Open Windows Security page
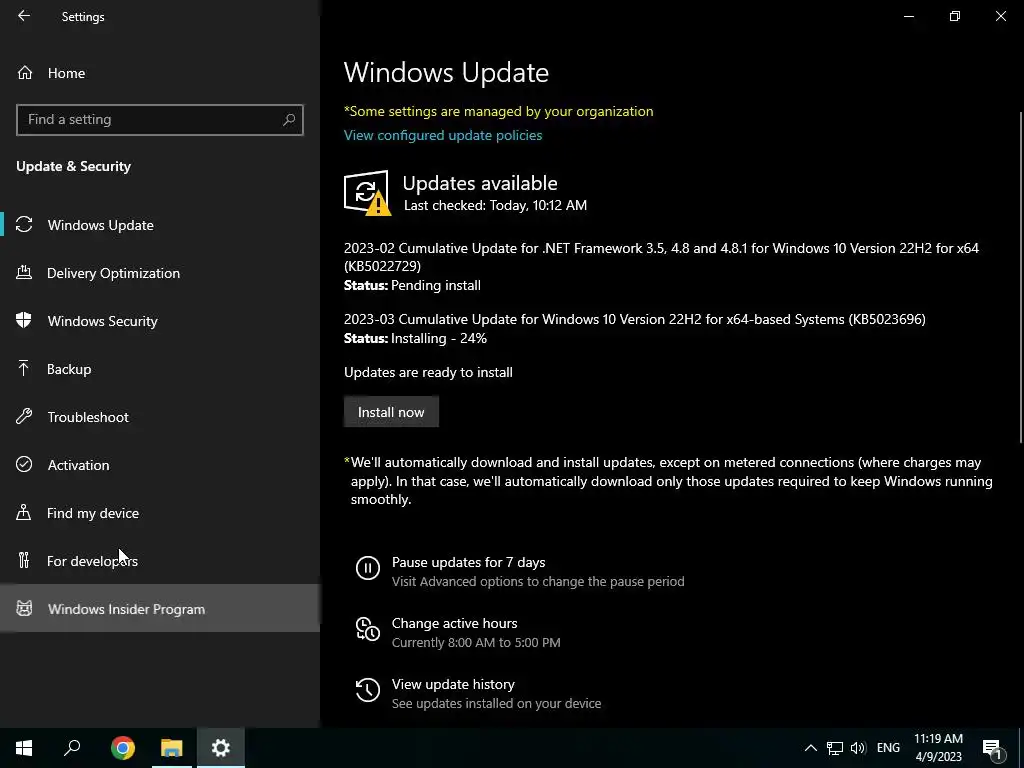1024x768 pixels. pos(160,321)
